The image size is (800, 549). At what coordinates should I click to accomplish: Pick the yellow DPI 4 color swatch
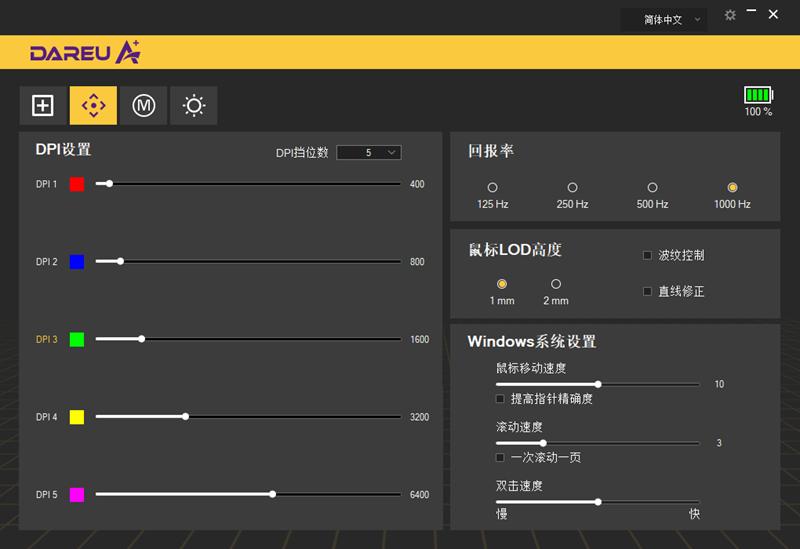pyautogui.click(x=77, y=417)
